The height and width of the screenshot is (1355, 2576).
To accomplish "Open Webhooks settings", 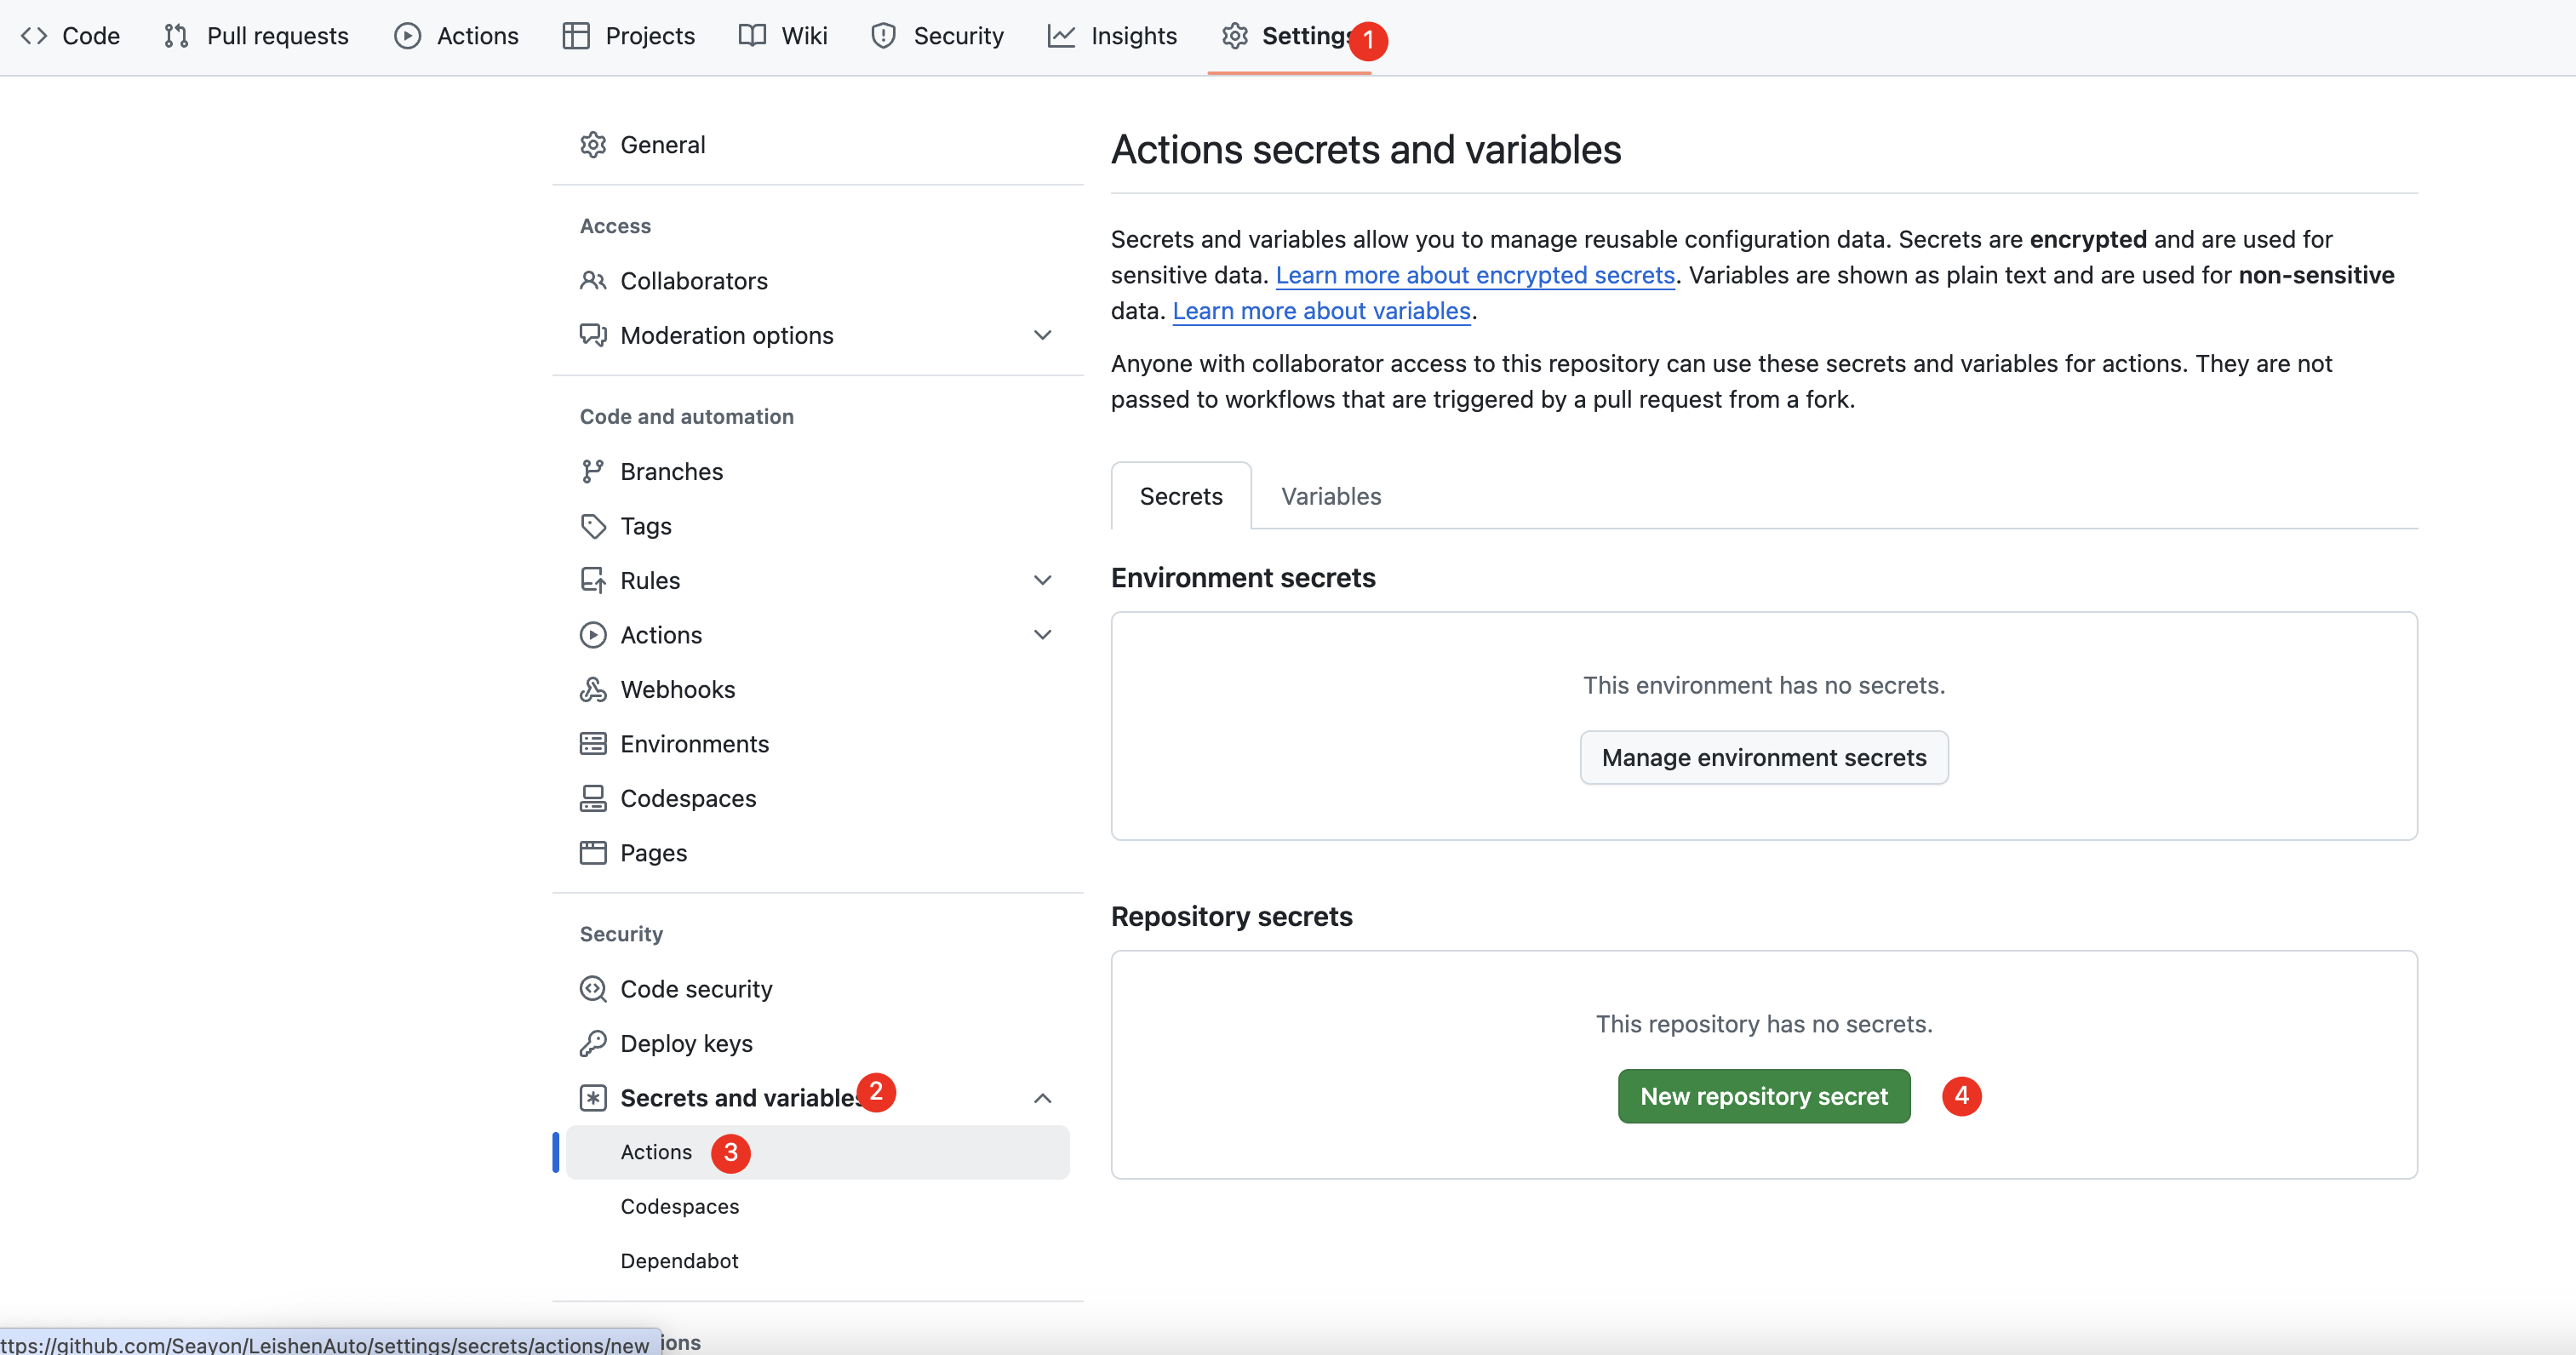I will [x=817, y=689].
